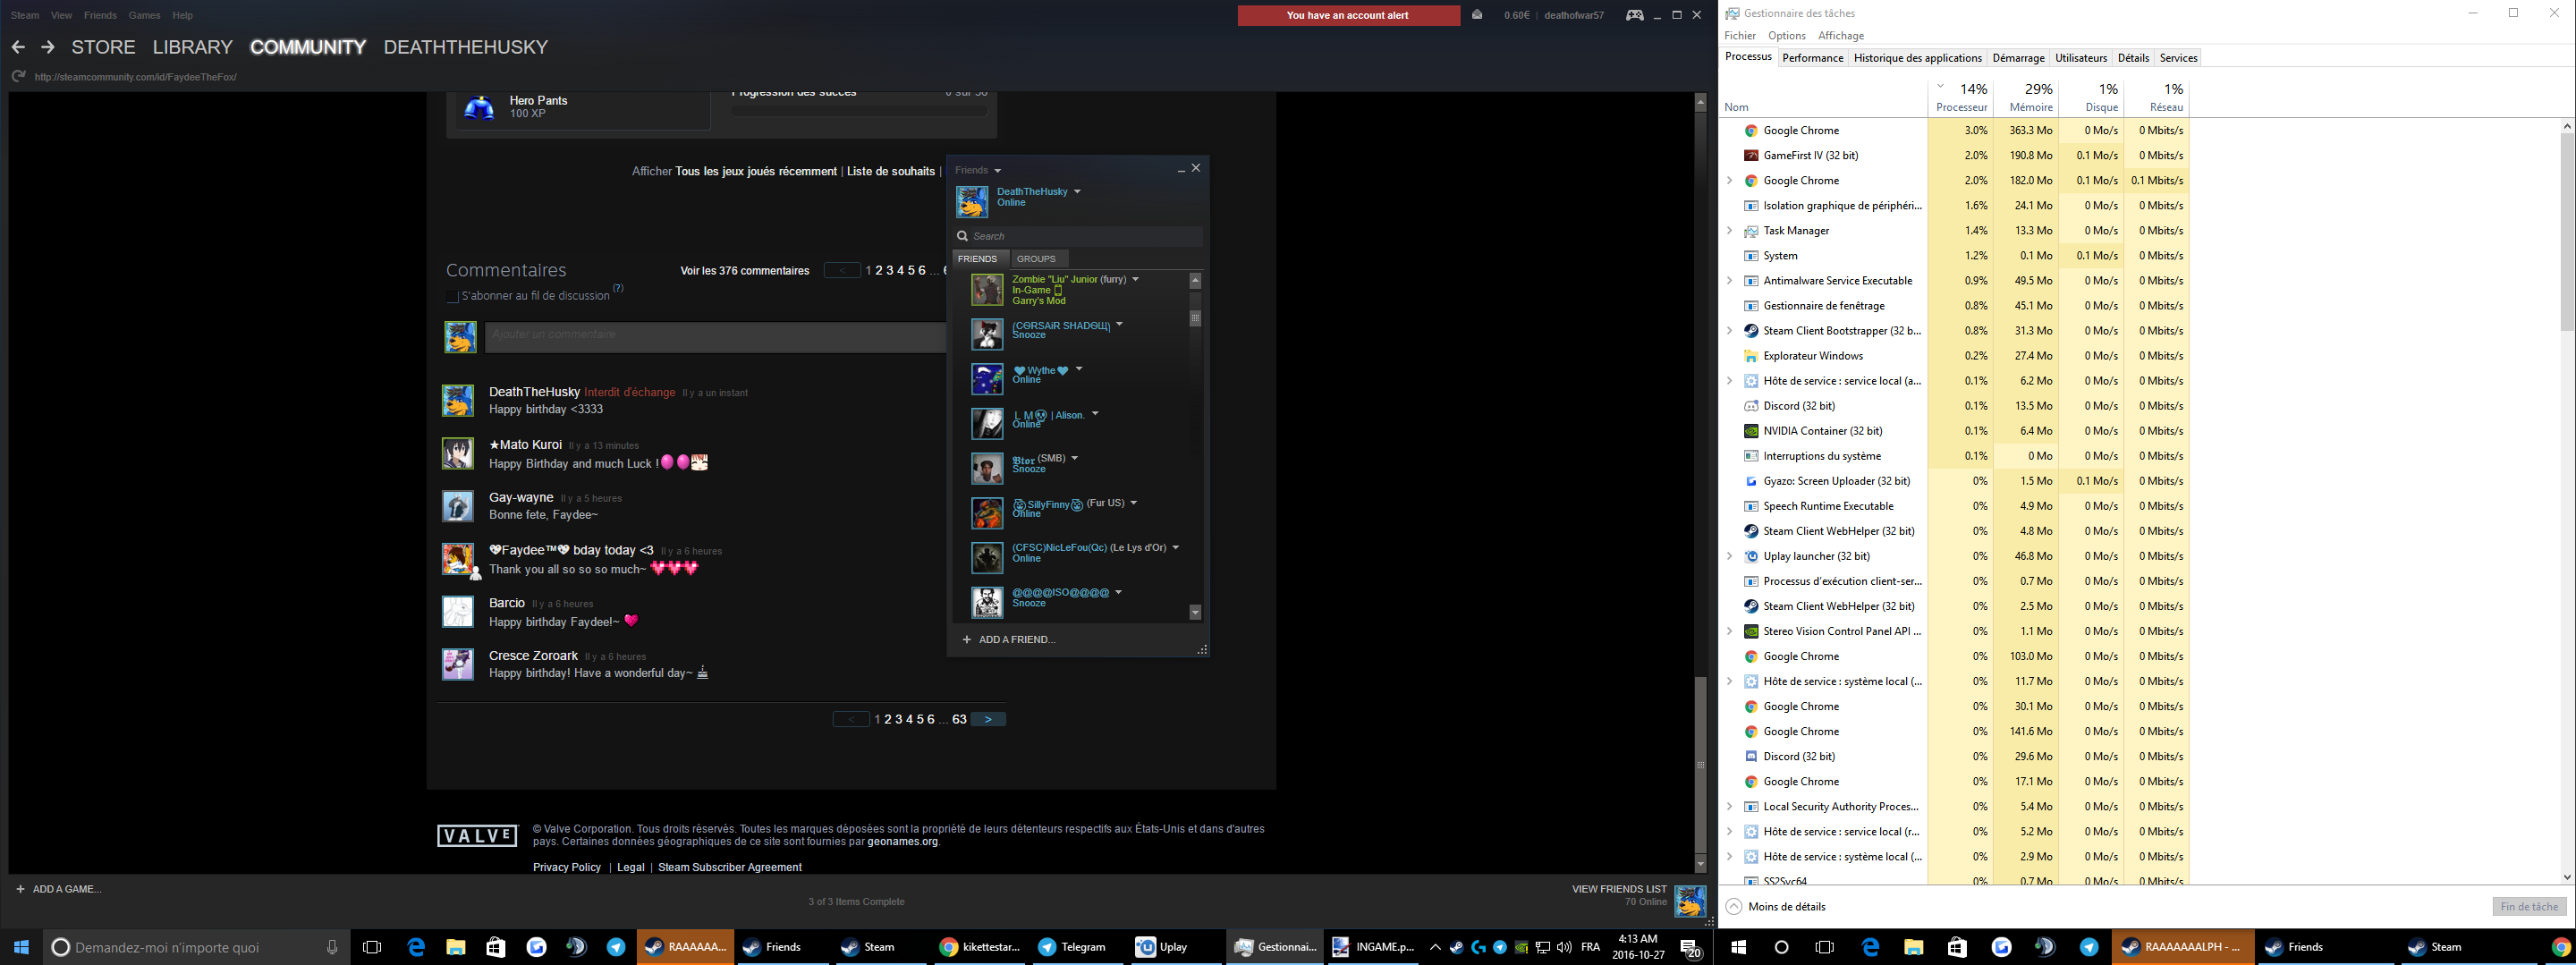The width and height of the screenshot is (2576, 965).
Task: Click Mato Kuroi's comment avatar
Action: (458, 454)
